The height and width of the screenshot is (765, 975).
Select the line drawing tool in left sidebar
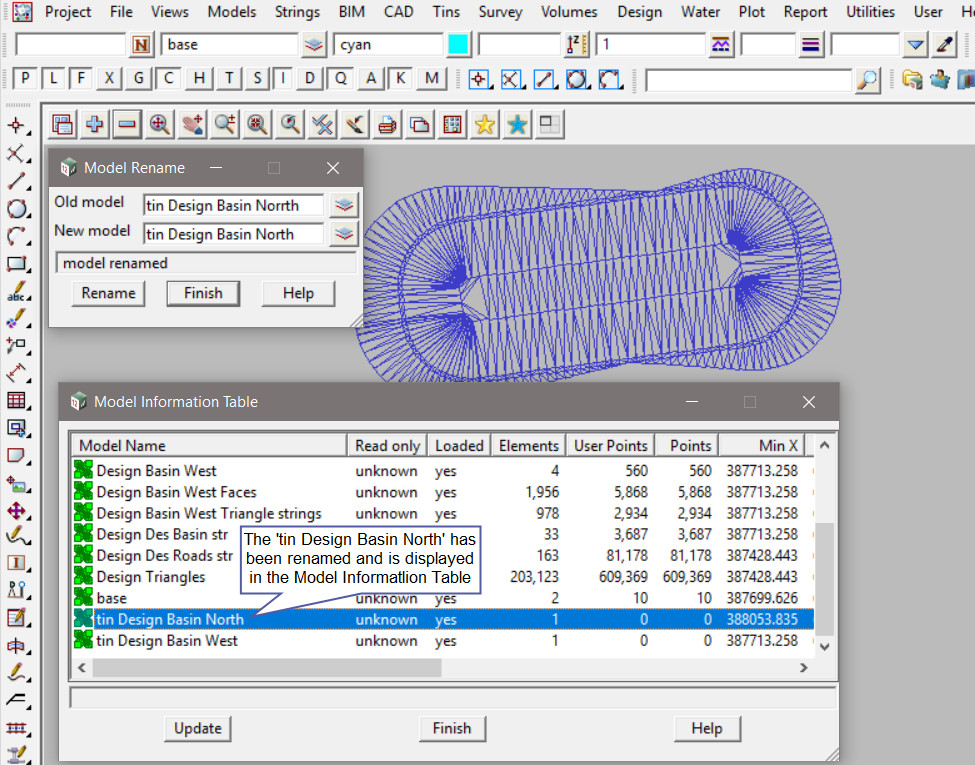tap(16, 182)
